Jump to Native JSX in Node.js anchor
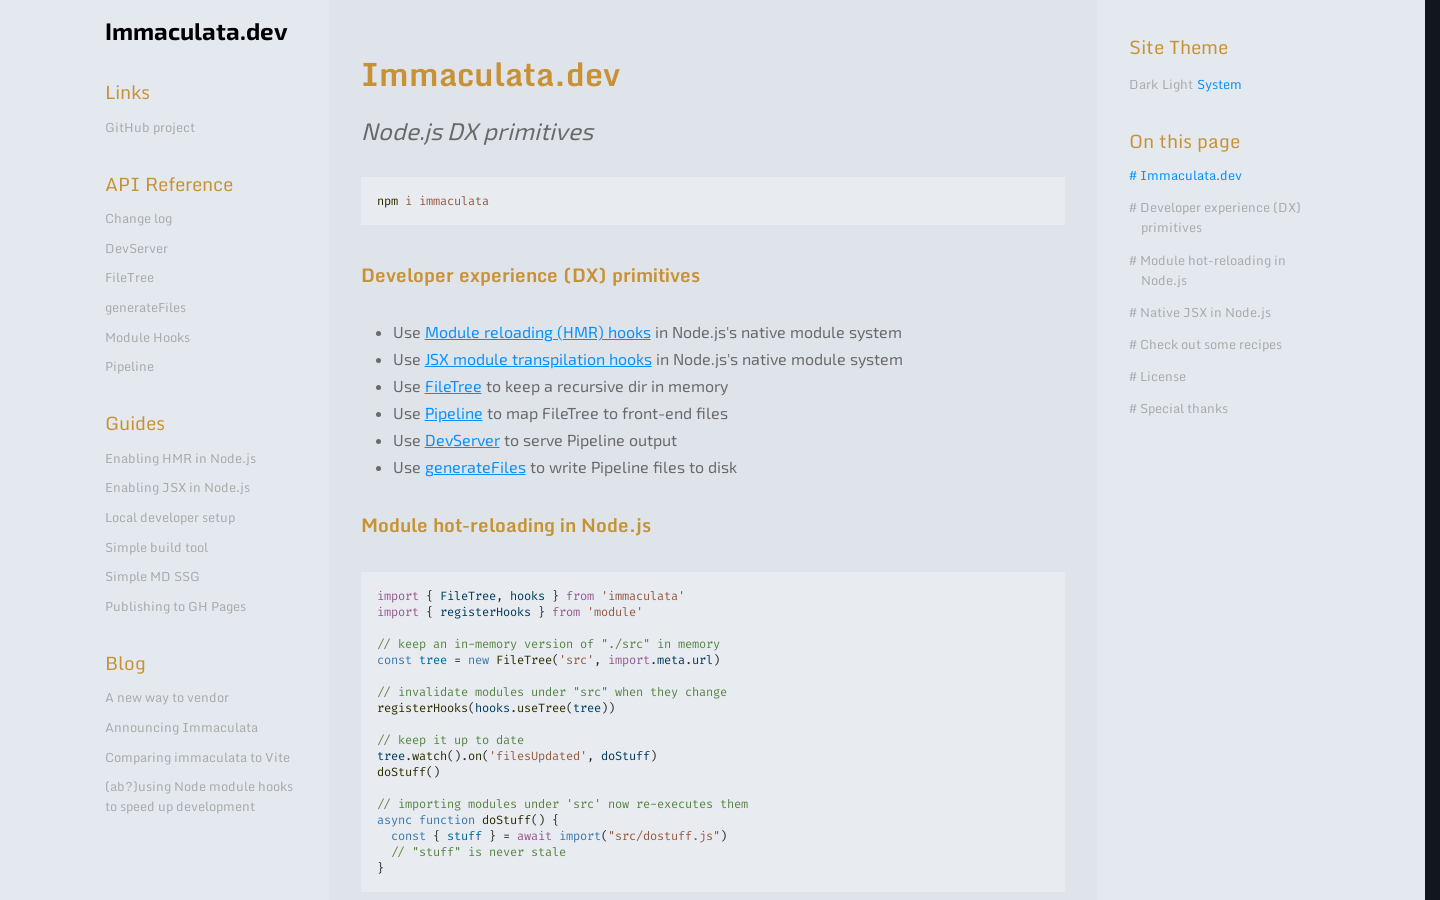 point(1200,313)
